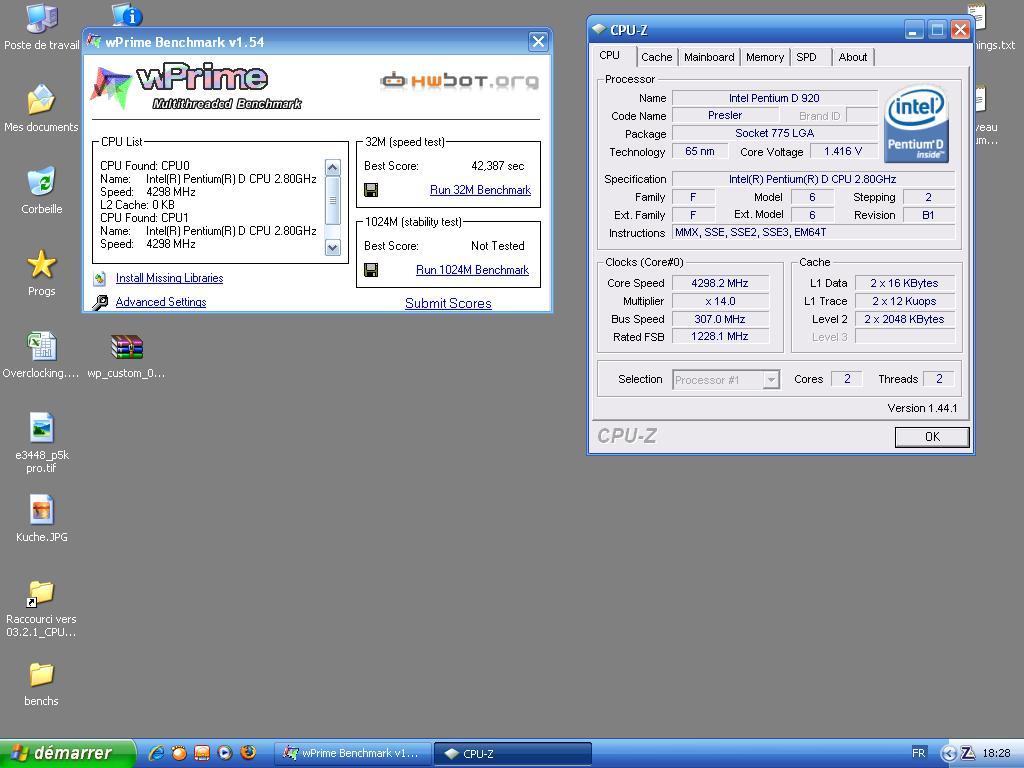Click the ZoneAlarm tray icon
The height and width of the screenshot is (768, 1024).
968,753
